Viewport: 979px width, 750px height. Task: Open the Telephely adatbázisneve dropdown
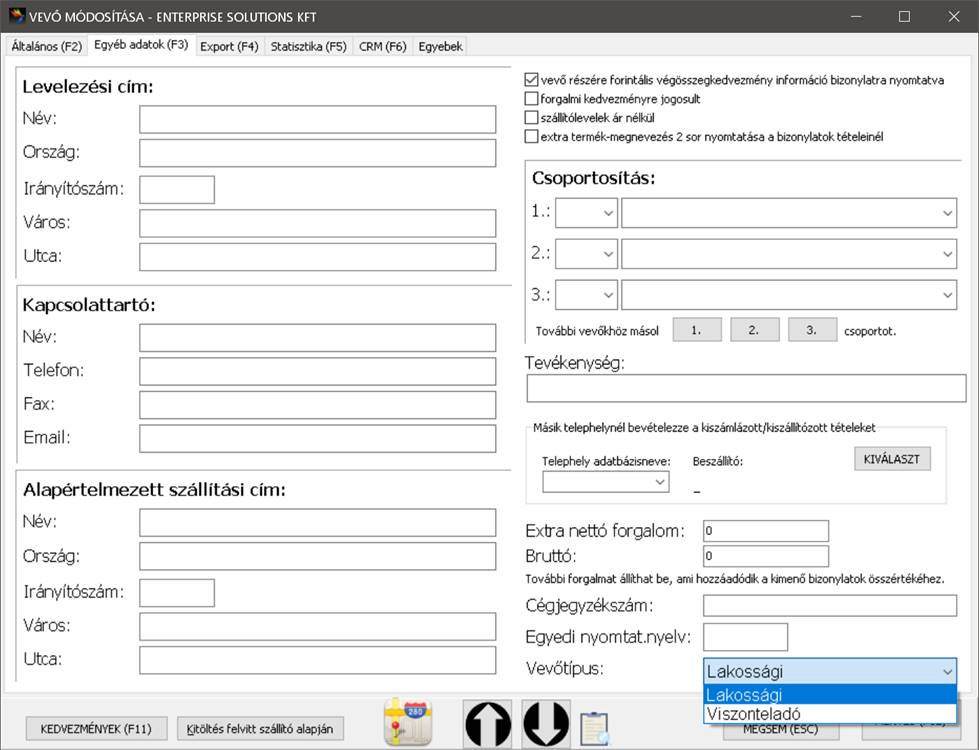pyautogui.click(x=606, y=482)
